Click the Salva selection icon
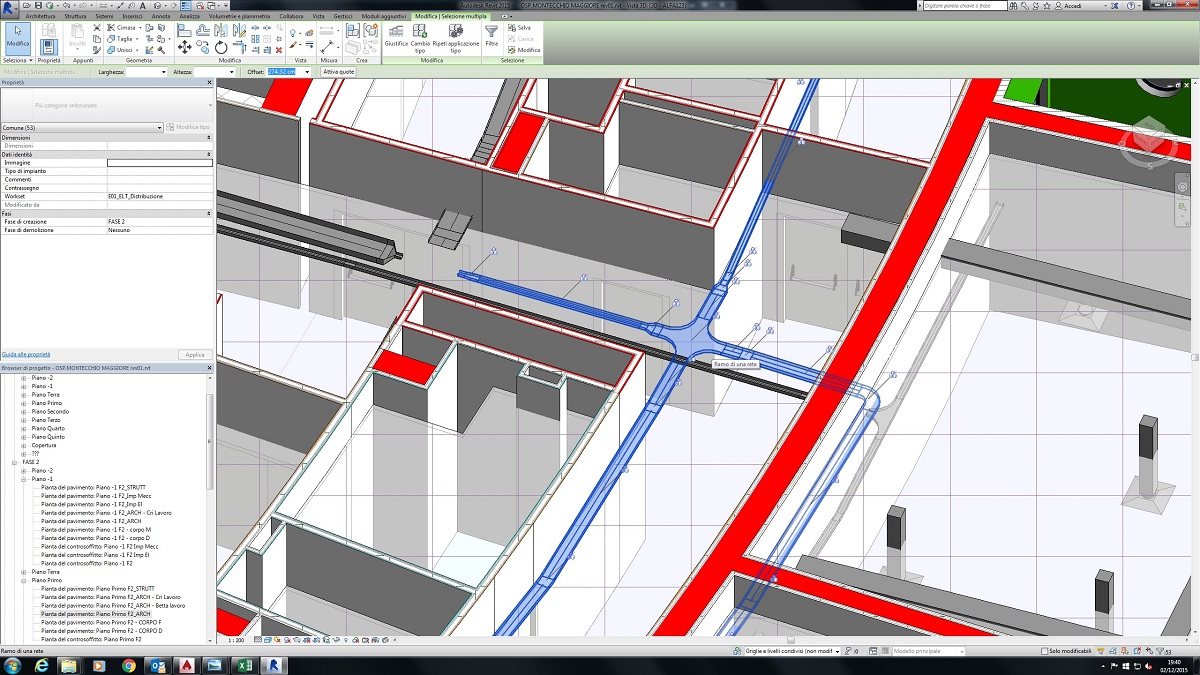The height and width of the screenshot is (675, 1200). 511,28
